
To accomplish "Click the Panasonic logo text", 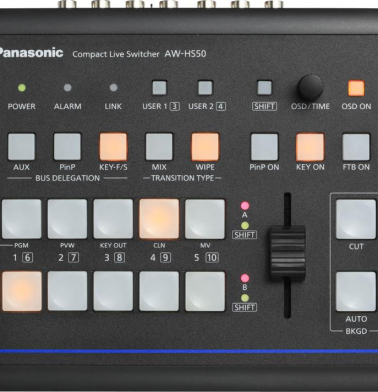I will pos(31,53).
